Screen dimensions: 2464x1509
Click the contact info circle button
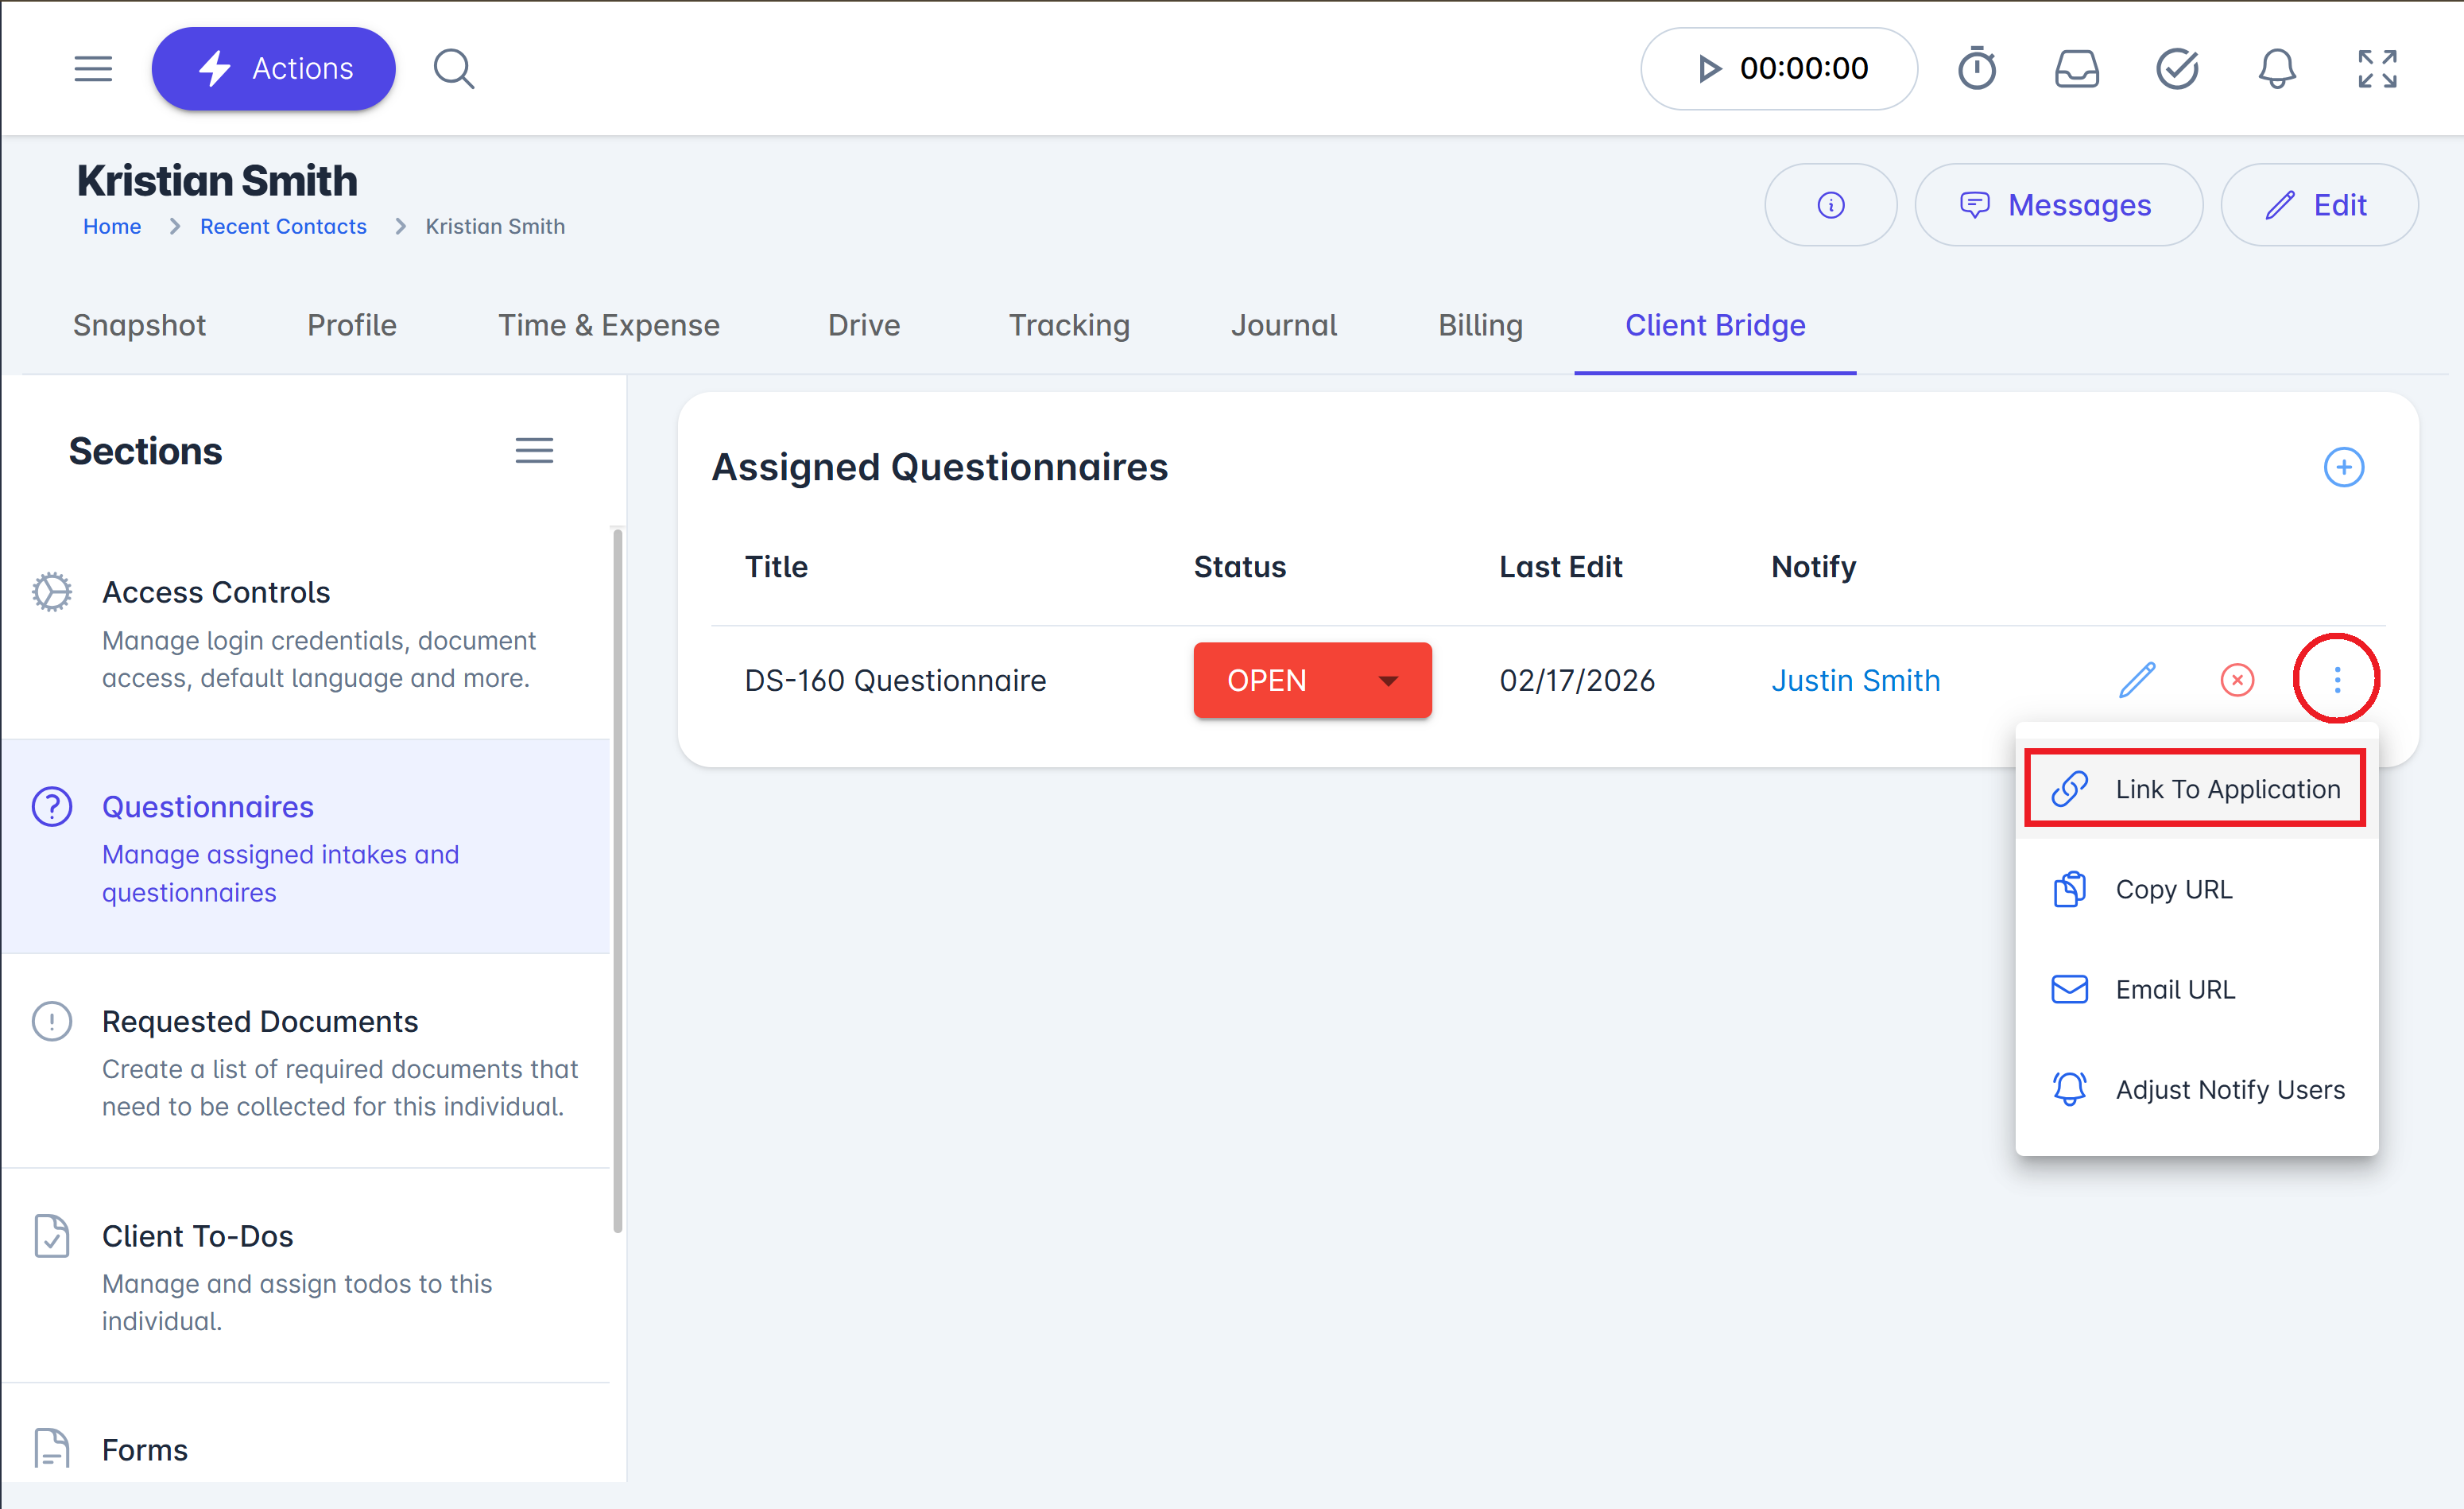[x=1830, y=205]
